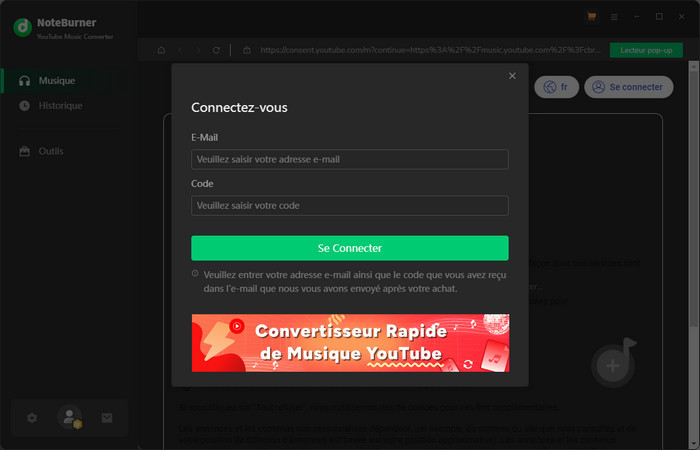Click the toolbox Outils icon
This screenshot has height=450, width=700.
(25, 151)
